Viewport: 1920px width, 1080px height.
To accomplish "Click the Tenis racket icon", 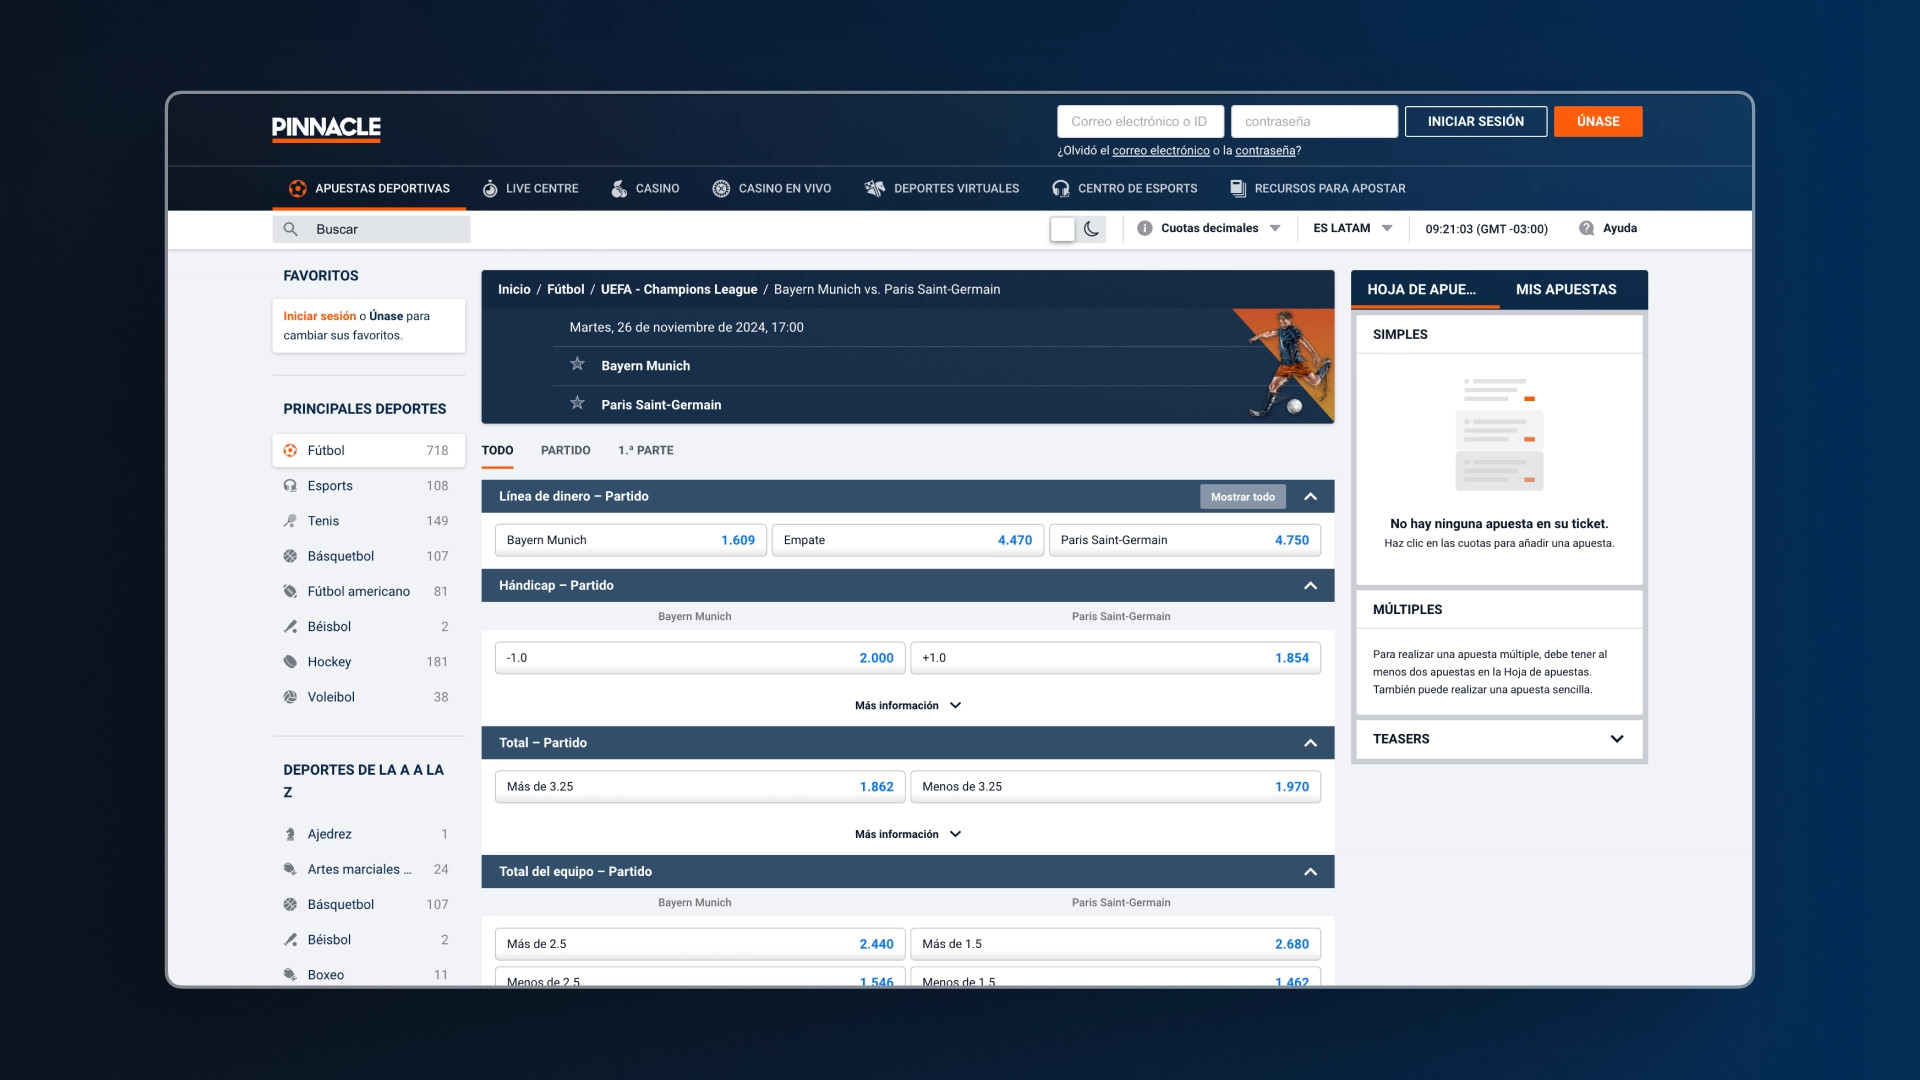I will click(x=290, y=521).
